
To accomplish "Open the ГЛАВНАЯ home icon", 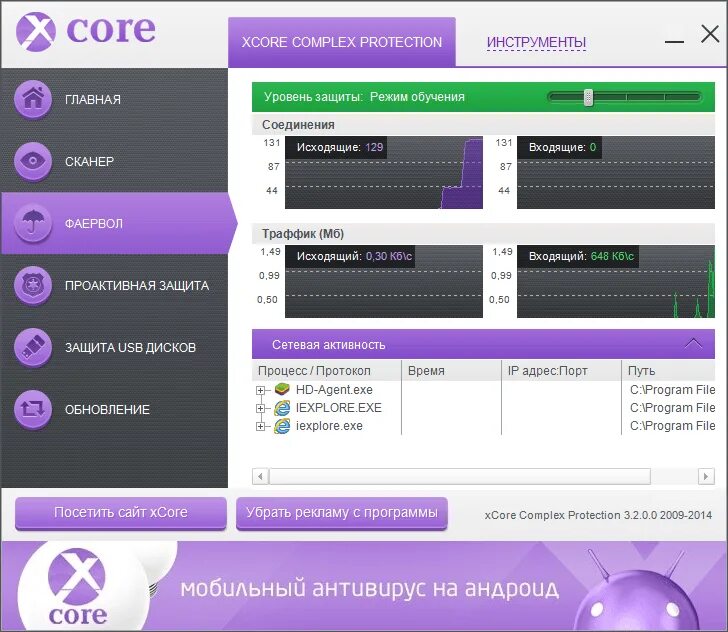I will tap(32, 99).
